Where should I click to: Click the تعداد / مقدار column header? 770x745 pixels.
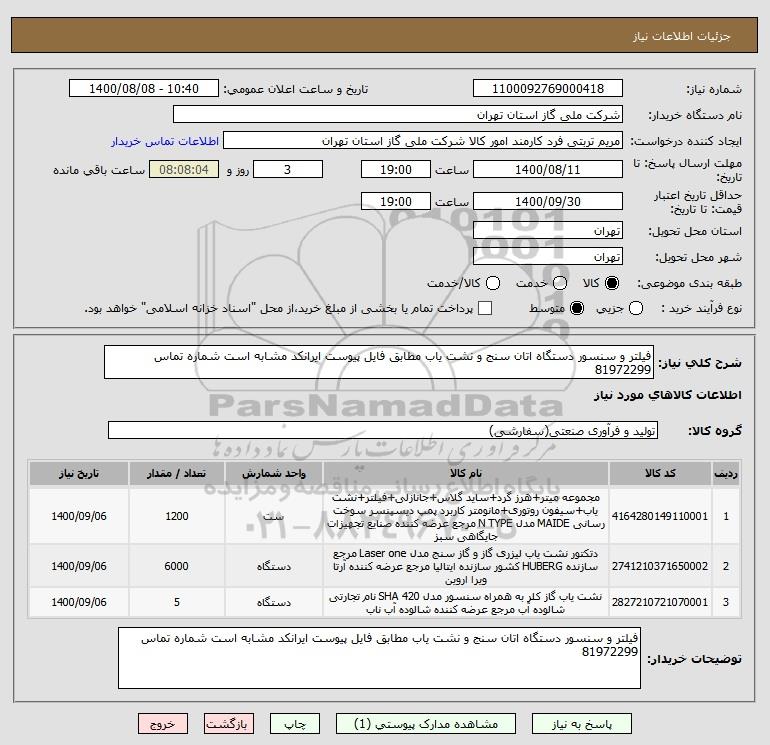point(177,473)
